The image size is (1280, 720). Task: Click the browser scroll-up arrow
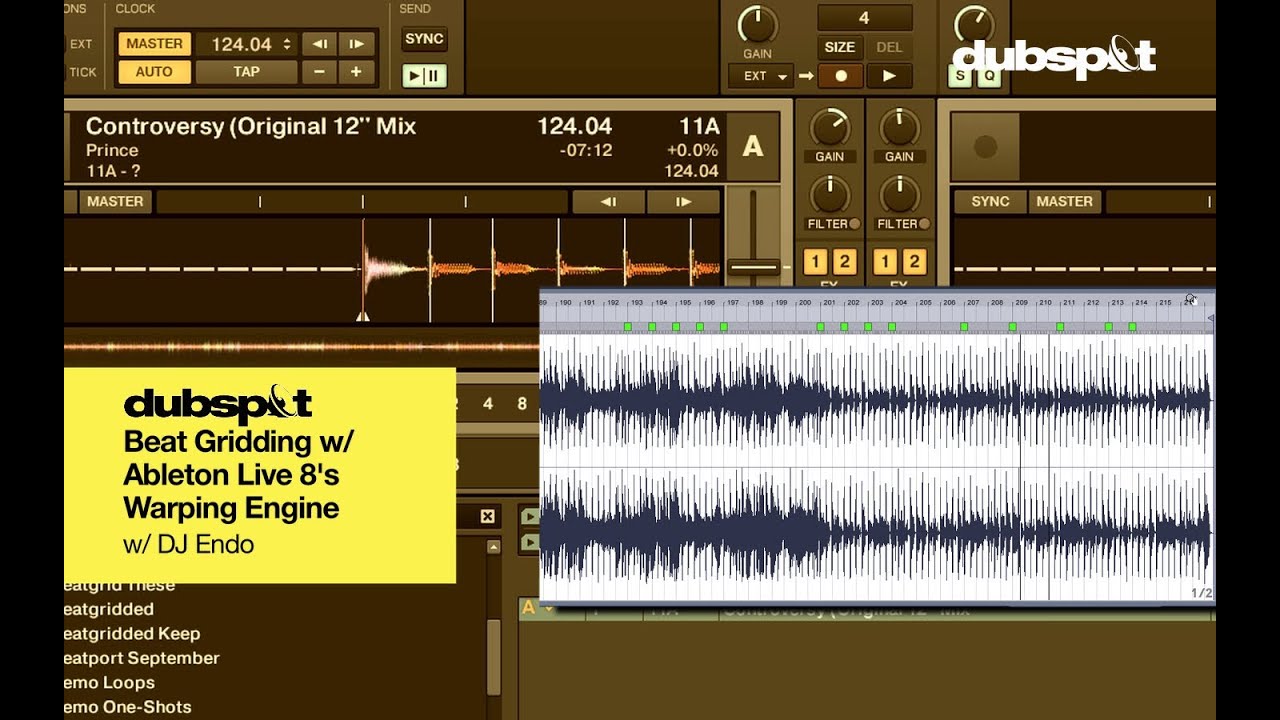[x=493, y=547]
